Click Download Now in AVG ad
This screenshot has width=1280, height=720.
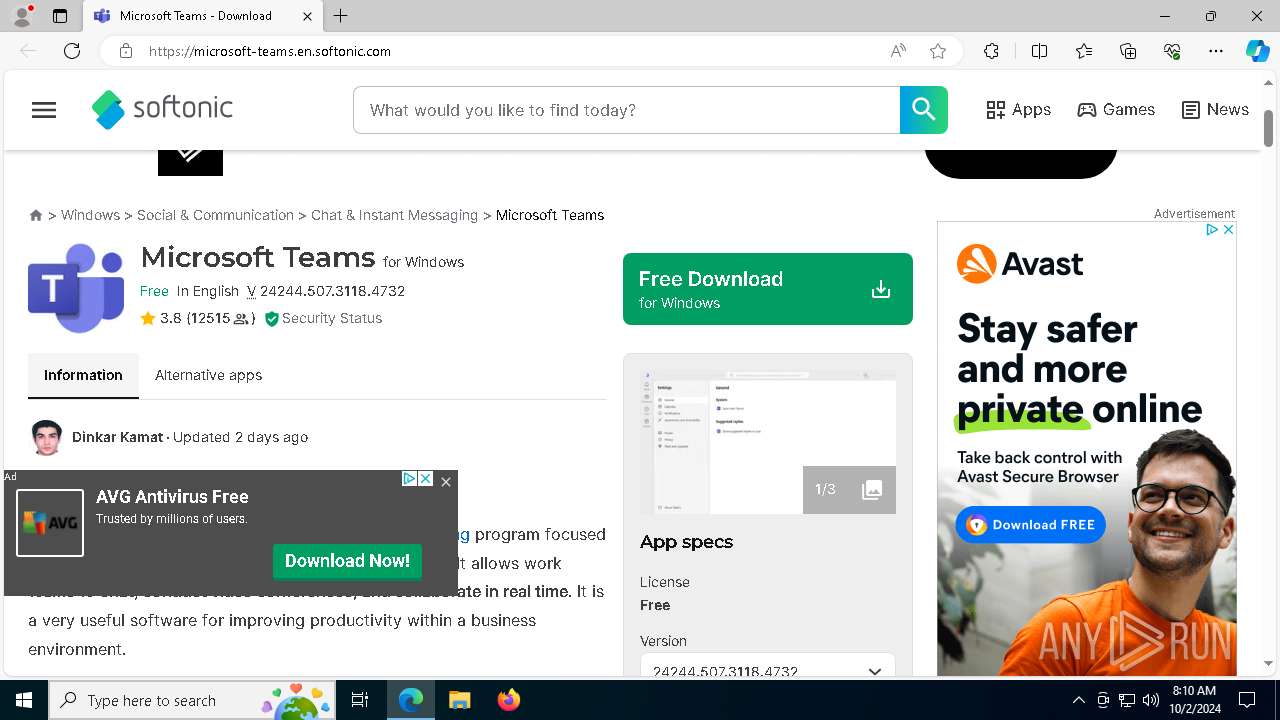click(x=347, y=561)
